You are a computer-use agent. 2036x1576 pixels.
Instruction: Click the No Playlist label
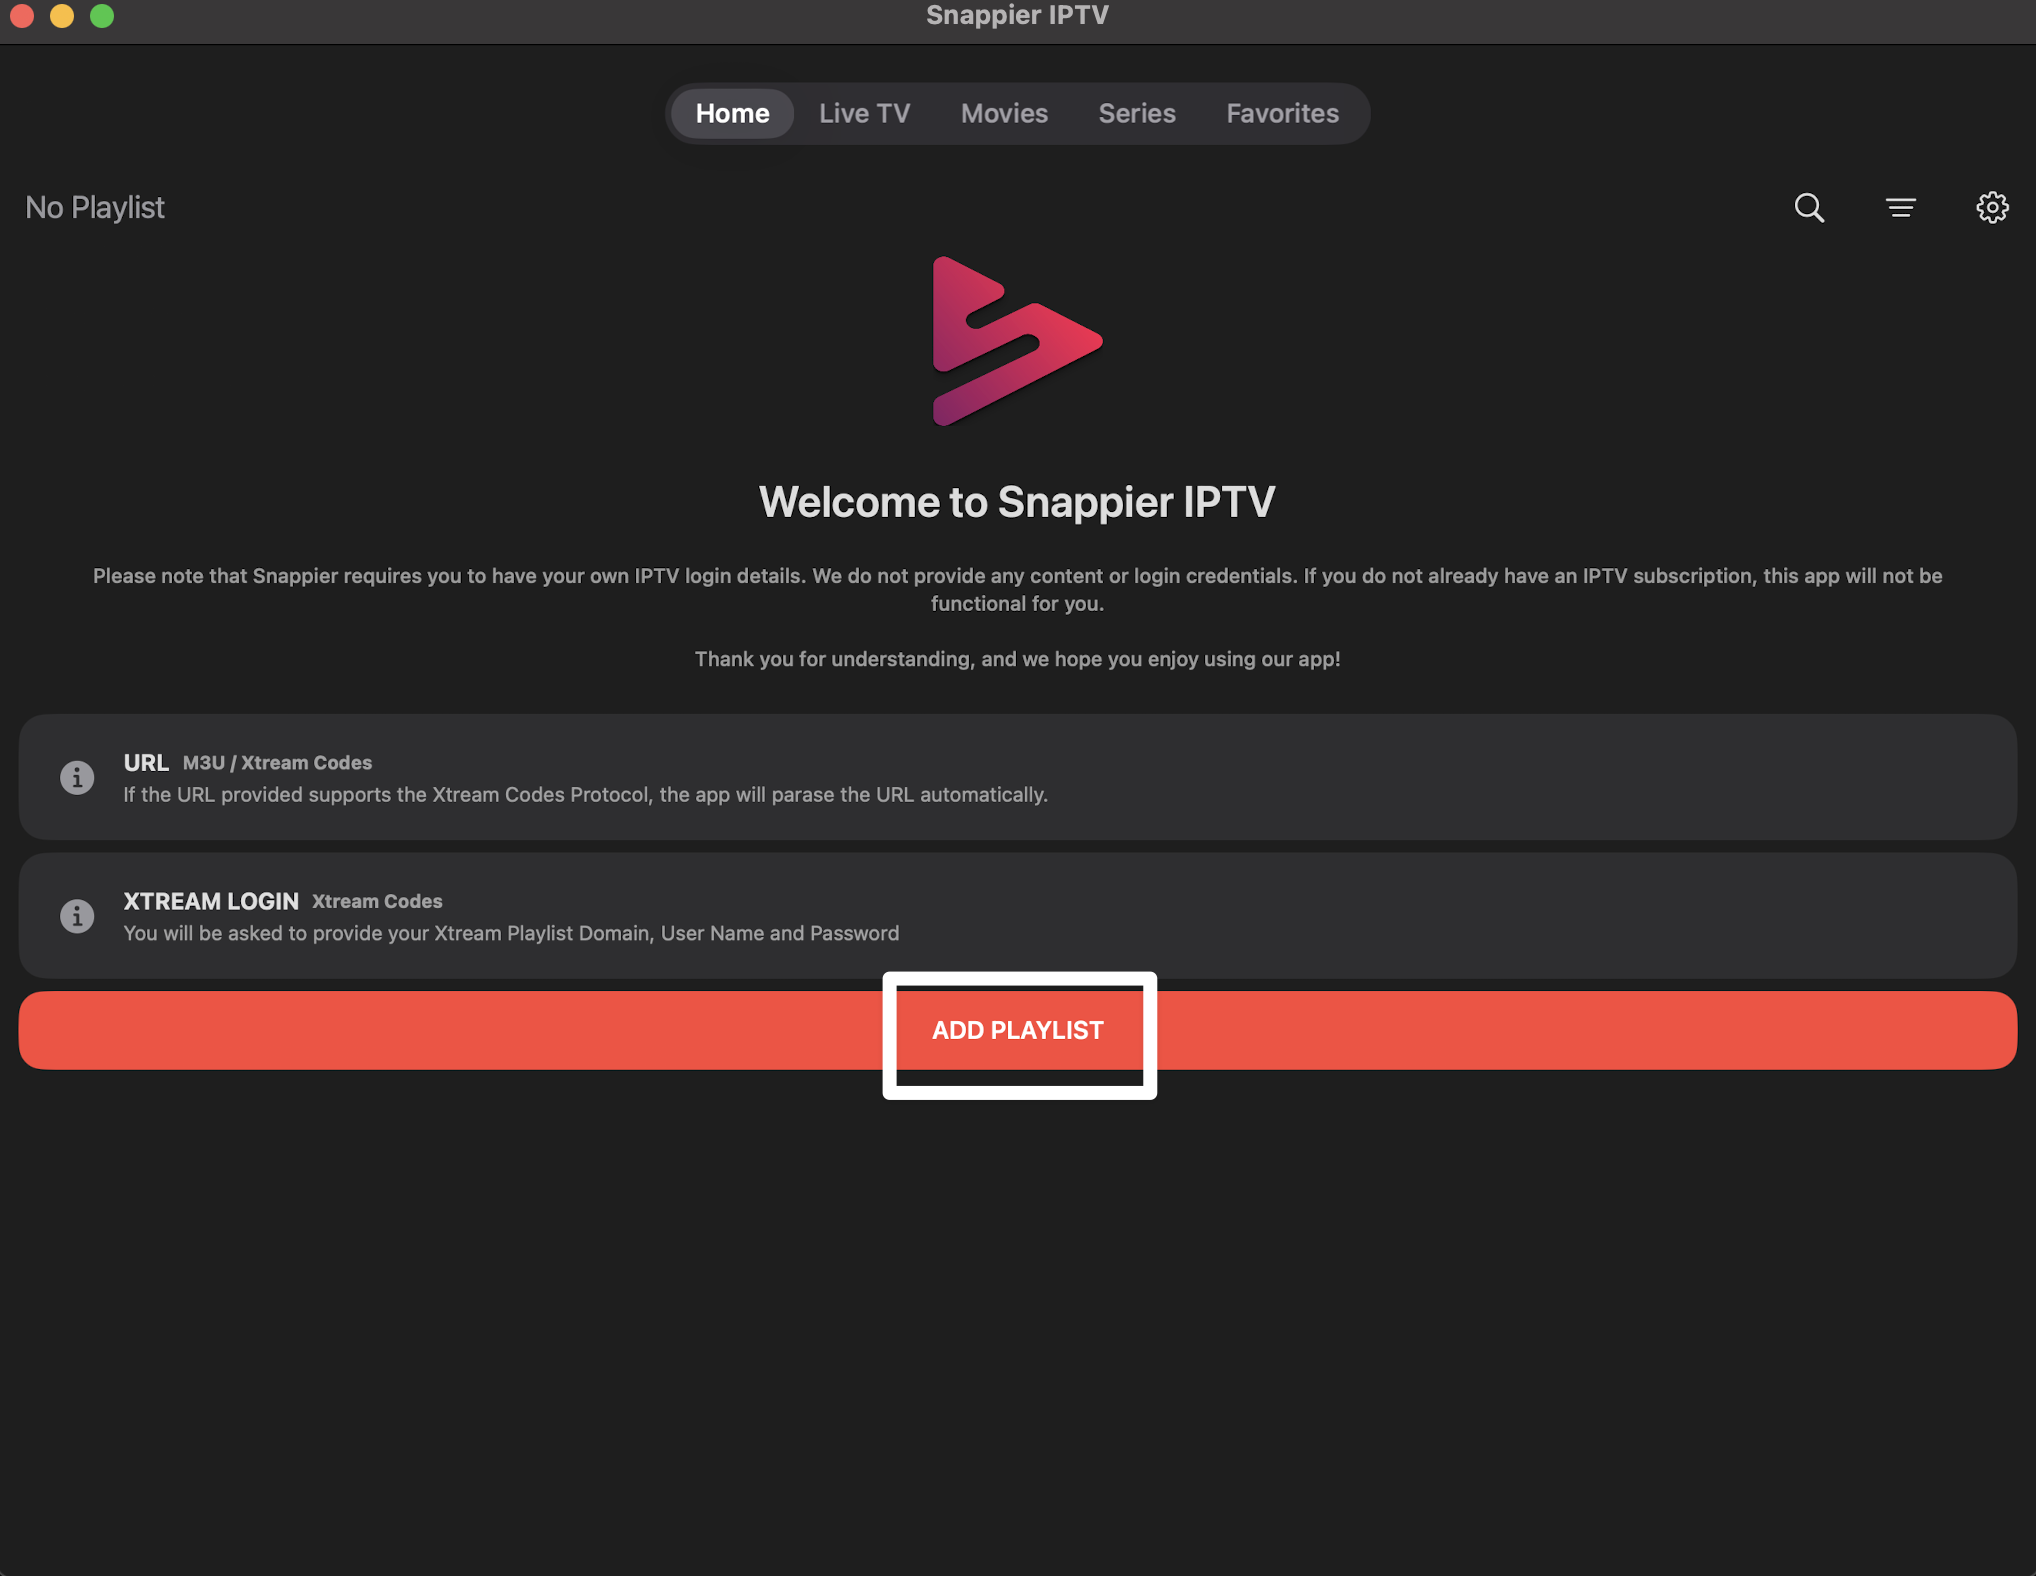click(x=95, y=208)
